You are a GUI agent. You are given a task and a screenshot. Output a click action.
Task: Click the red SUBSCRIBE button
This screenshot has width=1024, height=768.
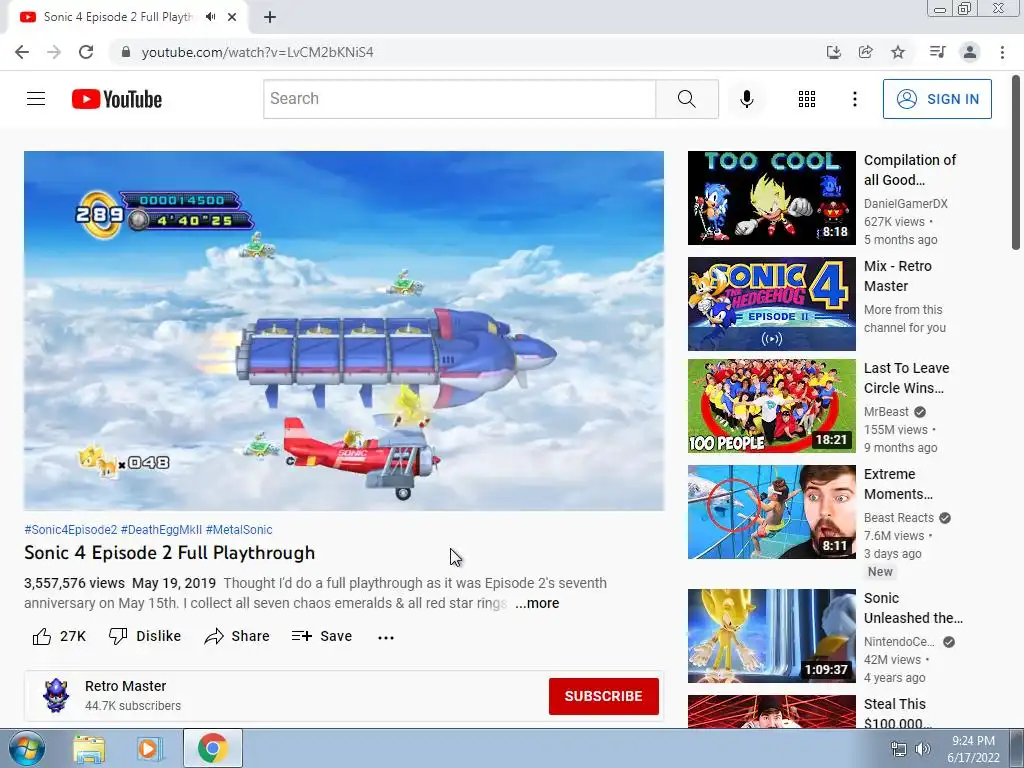603,696
